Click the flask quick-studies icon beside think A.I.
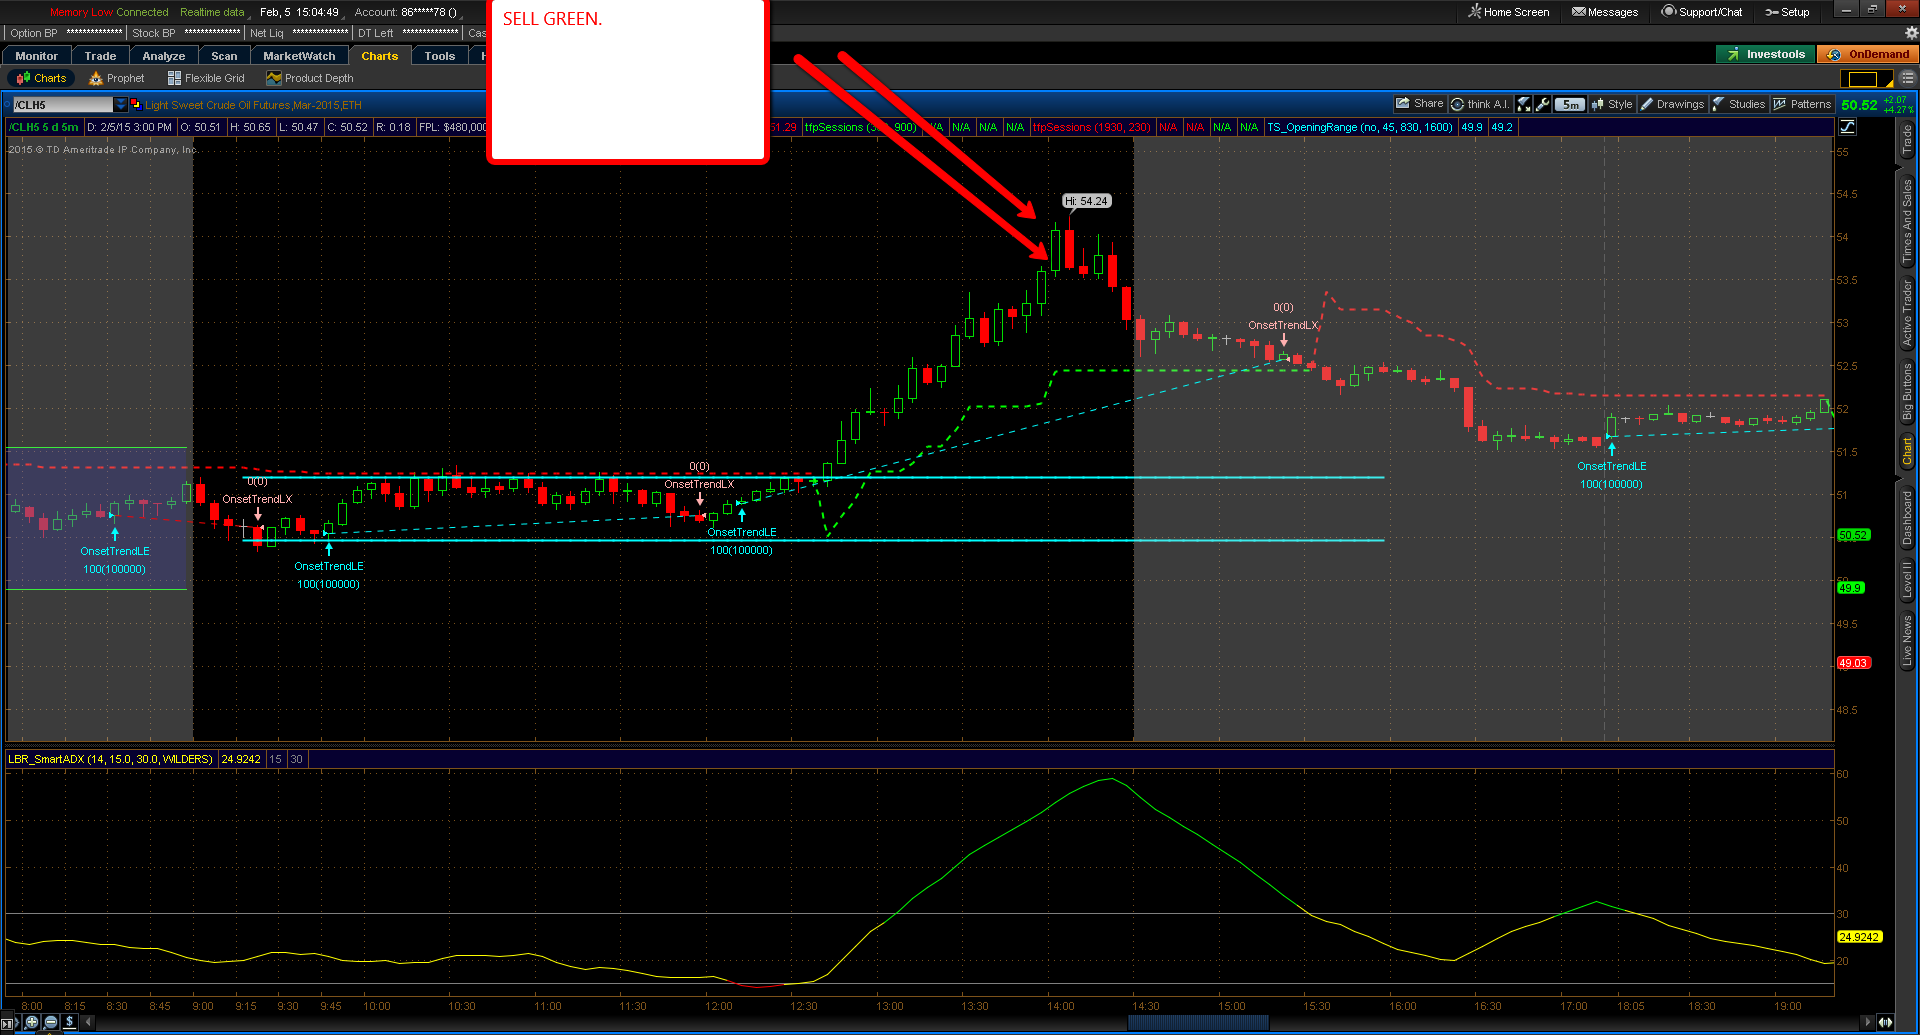This screenshot has height=1035, width=1920. (1524, 104)
